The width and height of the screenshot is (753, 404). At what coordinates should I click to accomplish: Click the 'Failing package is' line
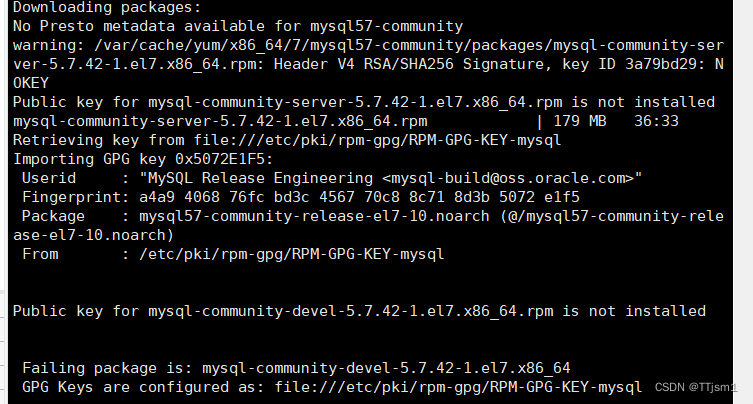(296, 368)
